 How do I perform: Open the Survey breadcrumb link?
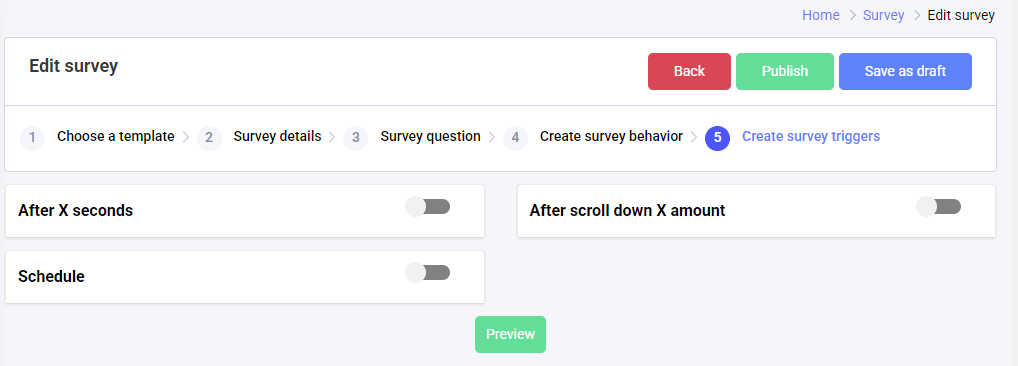[x=884, y=16]
